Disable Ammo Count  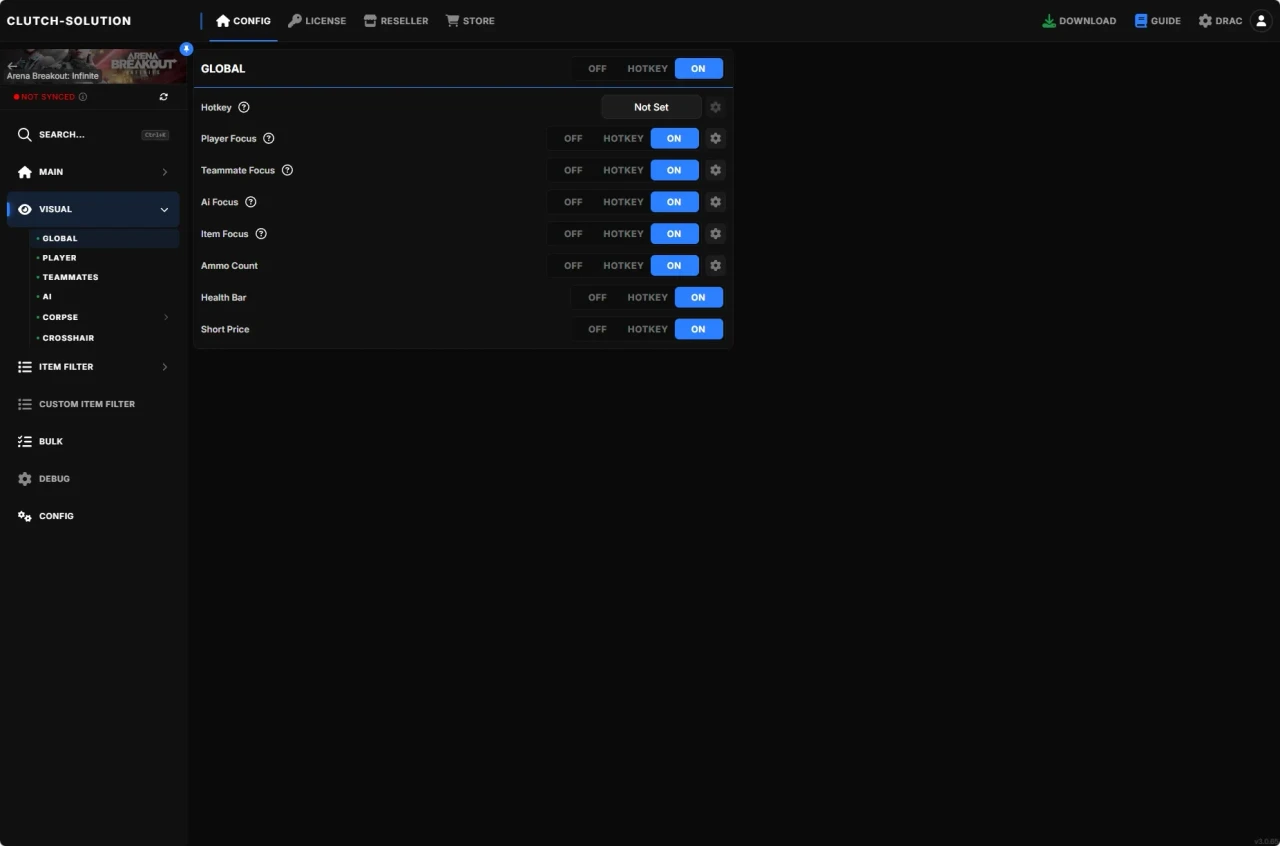point(573,265)
